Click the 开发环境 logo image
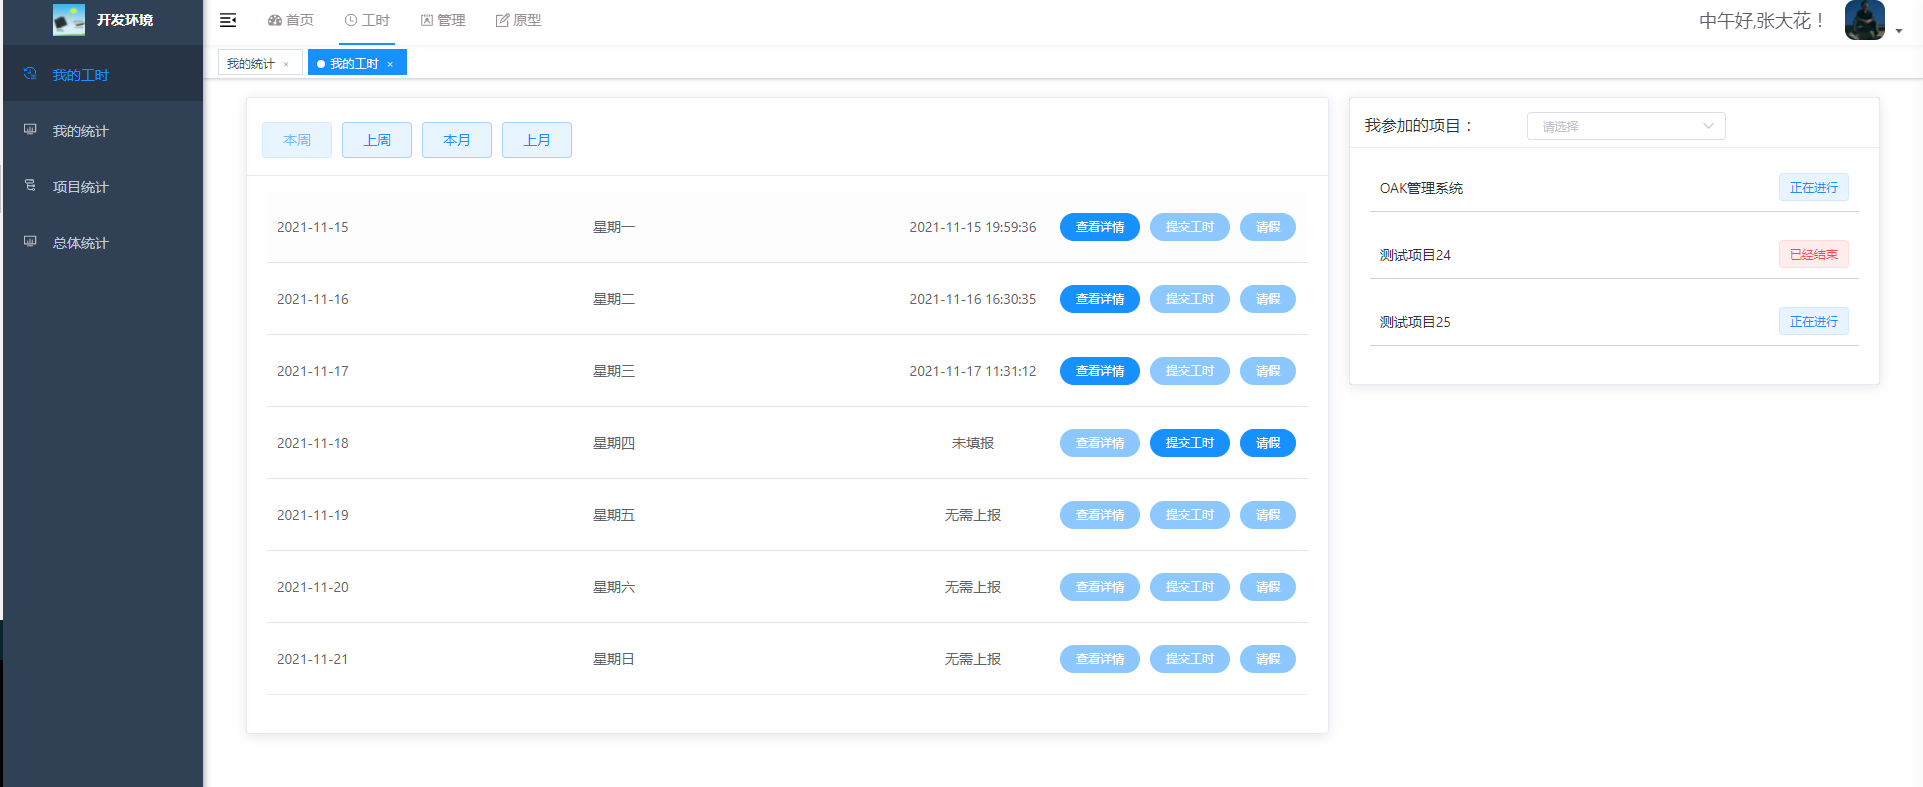This screenshot has height=787, width=1923. pyautogui.click(x=69, y=20)
